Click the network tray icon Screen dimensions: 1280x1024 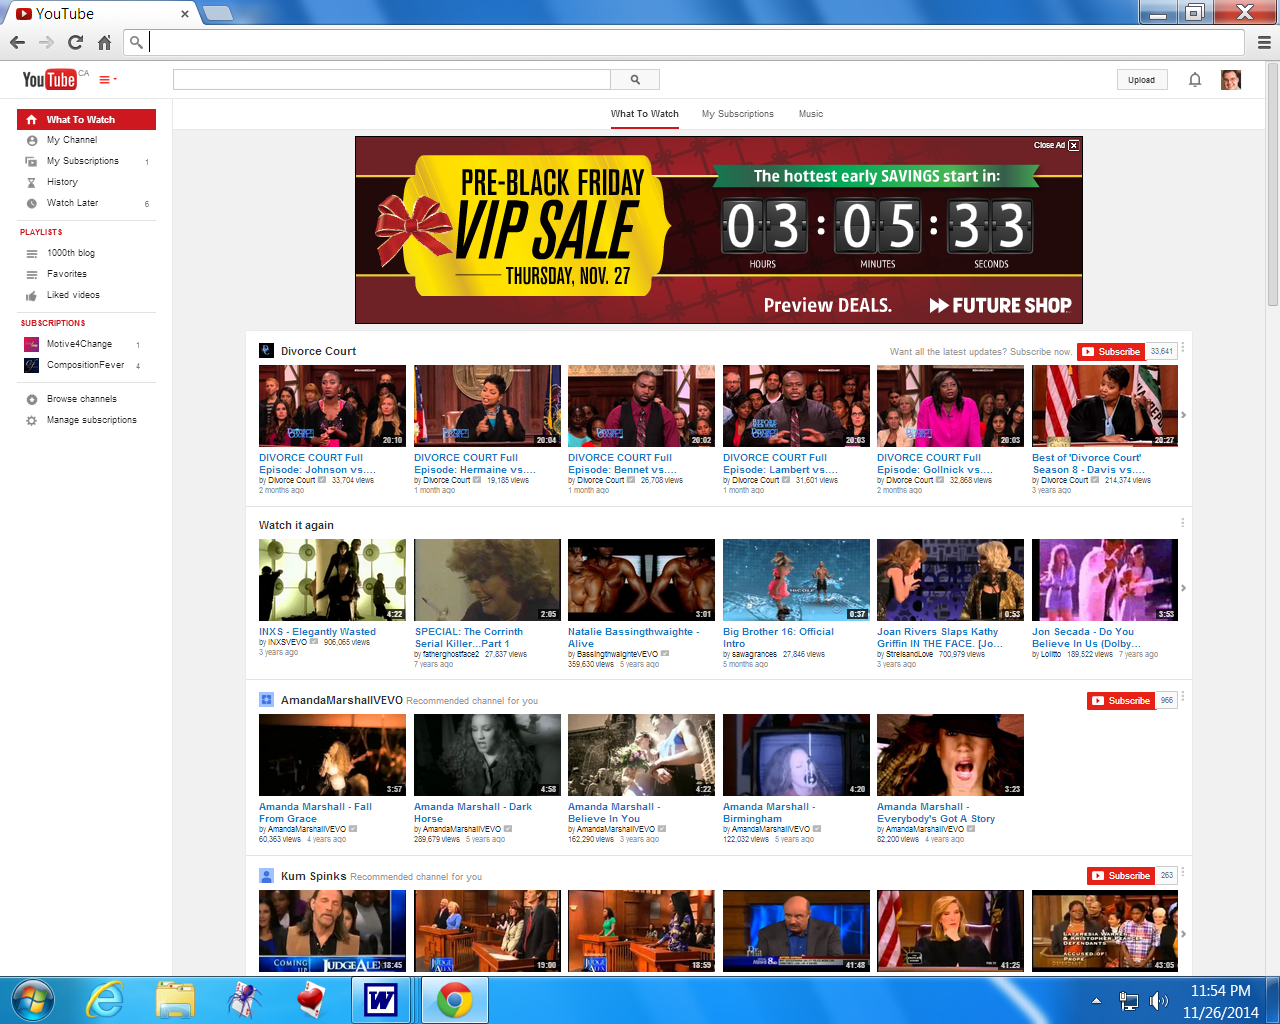(x=1129, y=1001)
